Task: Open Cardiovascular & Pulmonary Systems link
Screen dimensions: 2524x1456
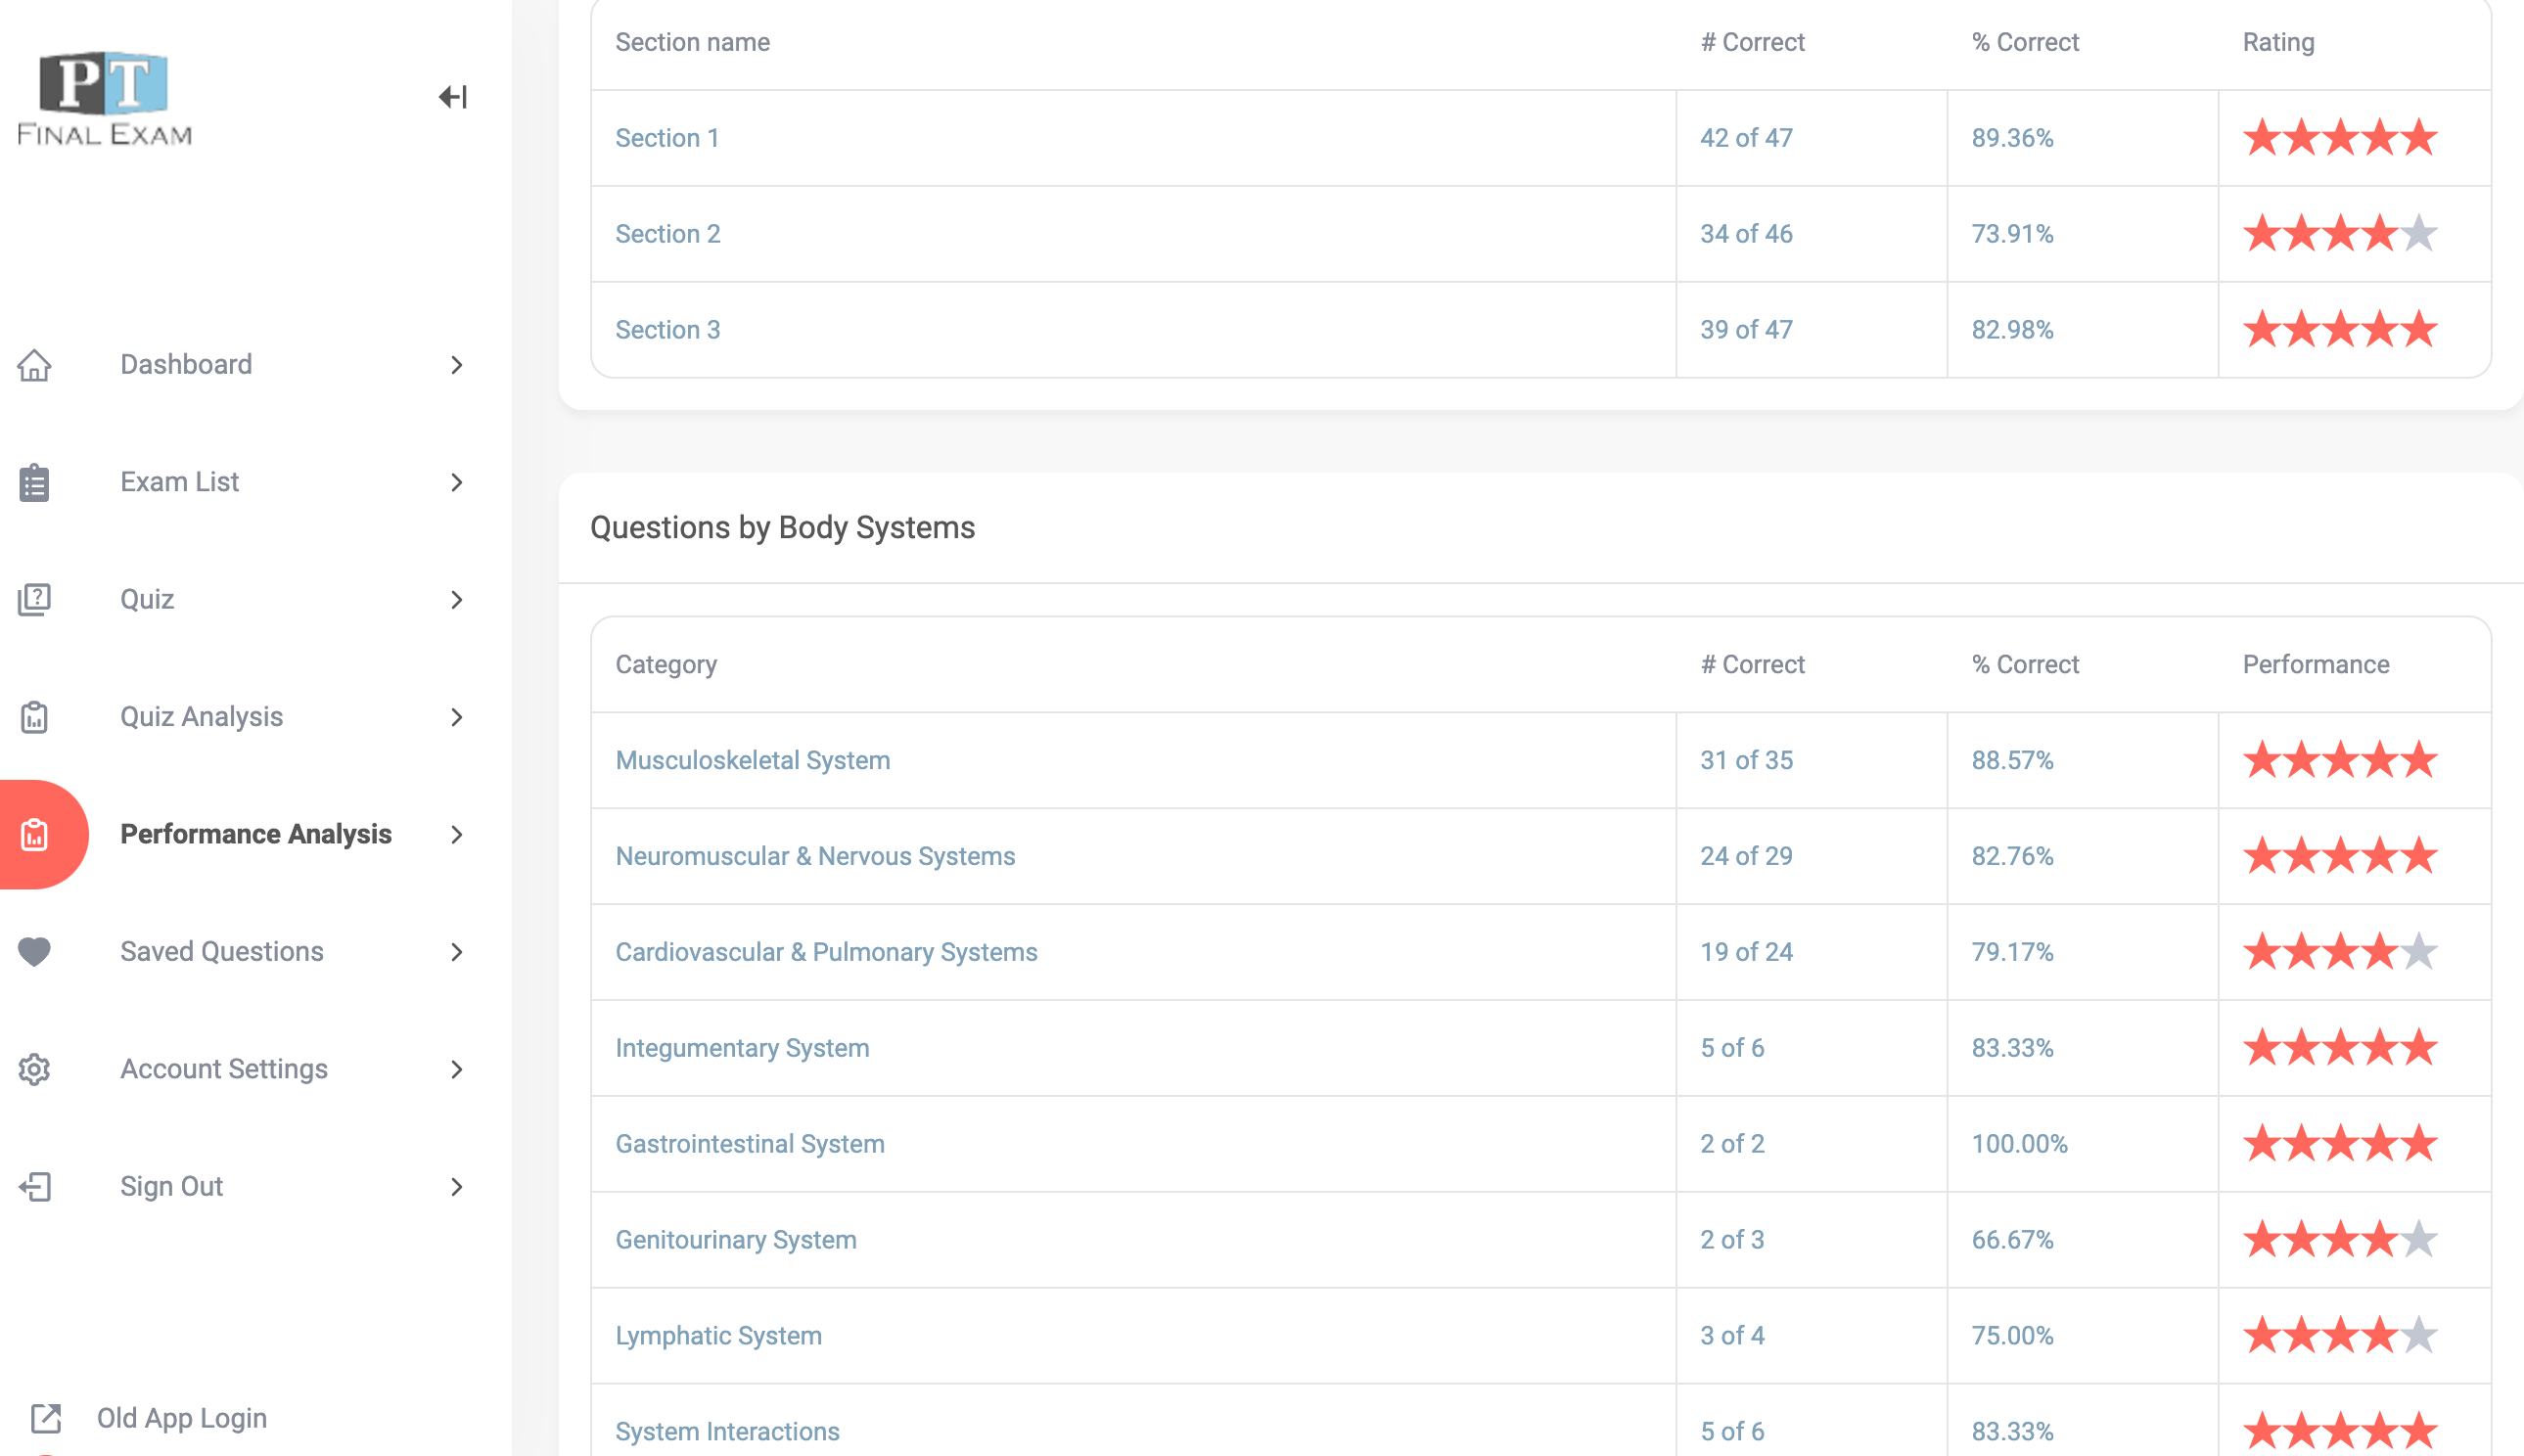Action: pyautogui.click(x=826, y=952)
